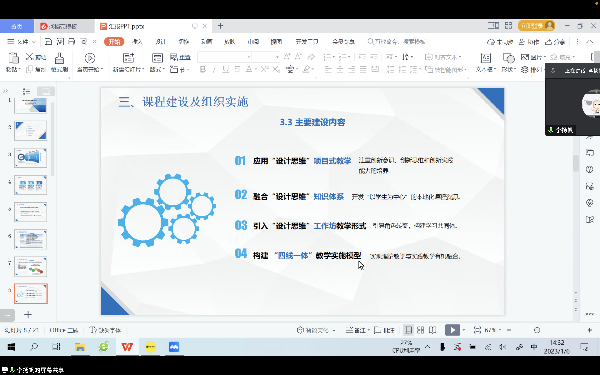Toggle normal view button in status bar

pos(409,330)
